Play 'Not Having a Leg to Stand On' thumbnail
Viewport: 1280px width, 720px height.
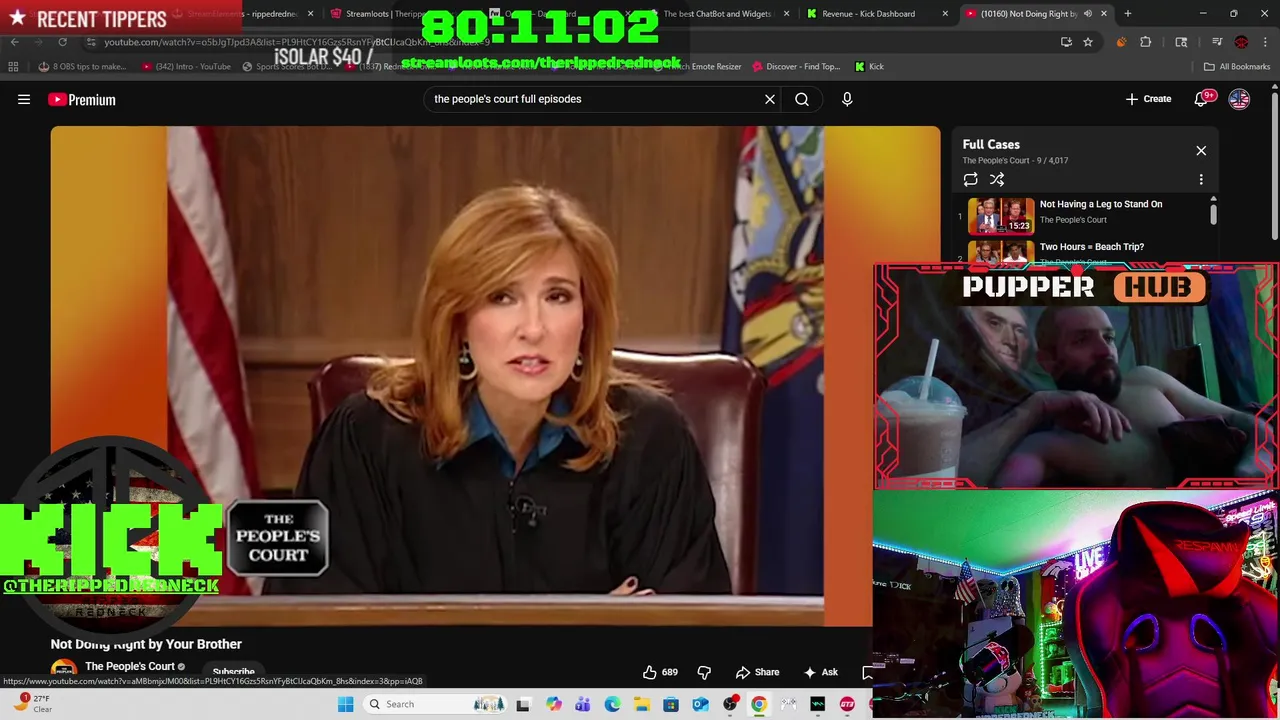pos(1000,216)
